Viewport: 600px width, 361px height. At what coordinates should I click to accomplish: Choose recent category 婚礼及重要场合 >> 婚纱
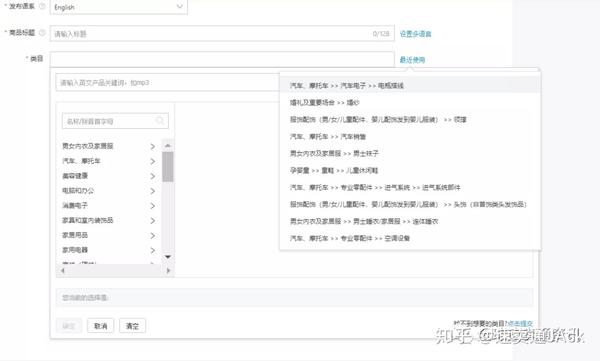point(324,102)
